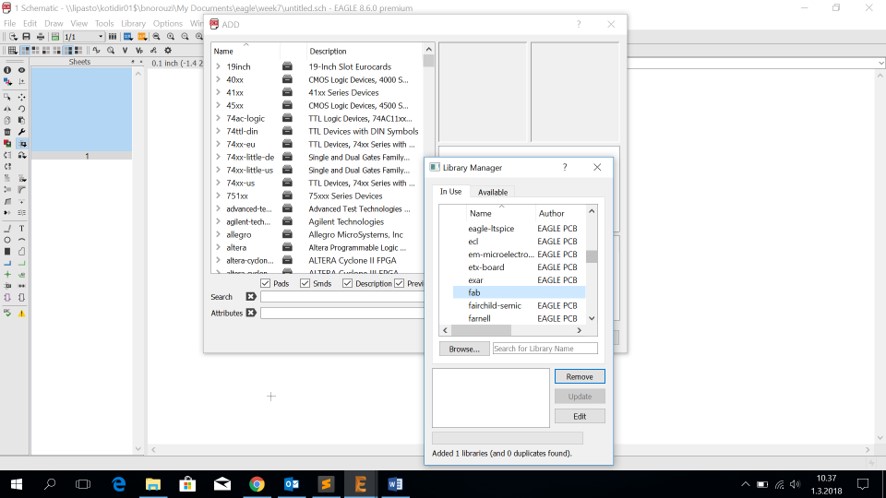The image size is (886, 498).
Task: Select the Change wrench tool
Action: coord(21,132)
